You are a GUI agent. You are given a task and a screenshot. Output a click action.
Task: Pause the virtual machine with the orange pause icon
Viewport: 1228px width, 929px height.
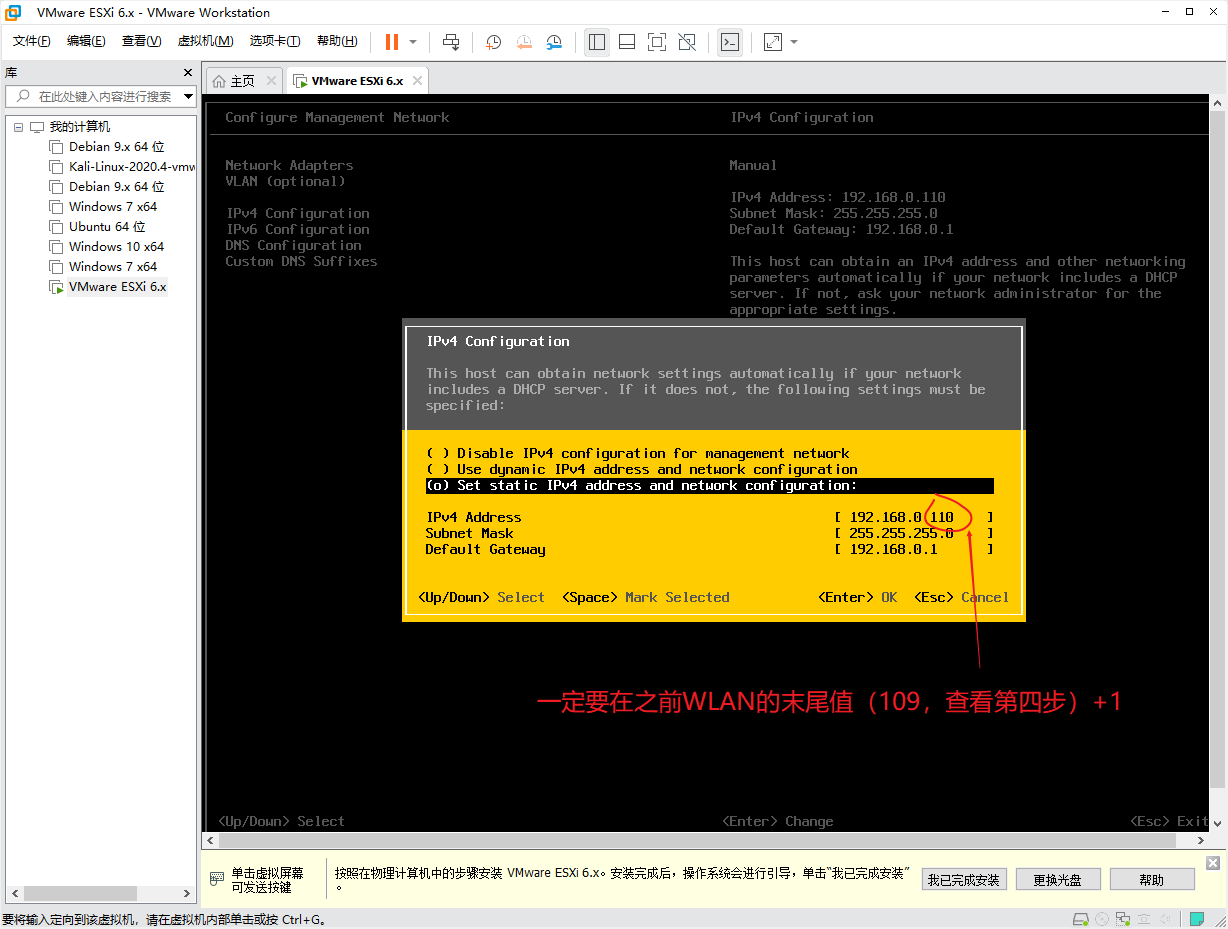392,42
